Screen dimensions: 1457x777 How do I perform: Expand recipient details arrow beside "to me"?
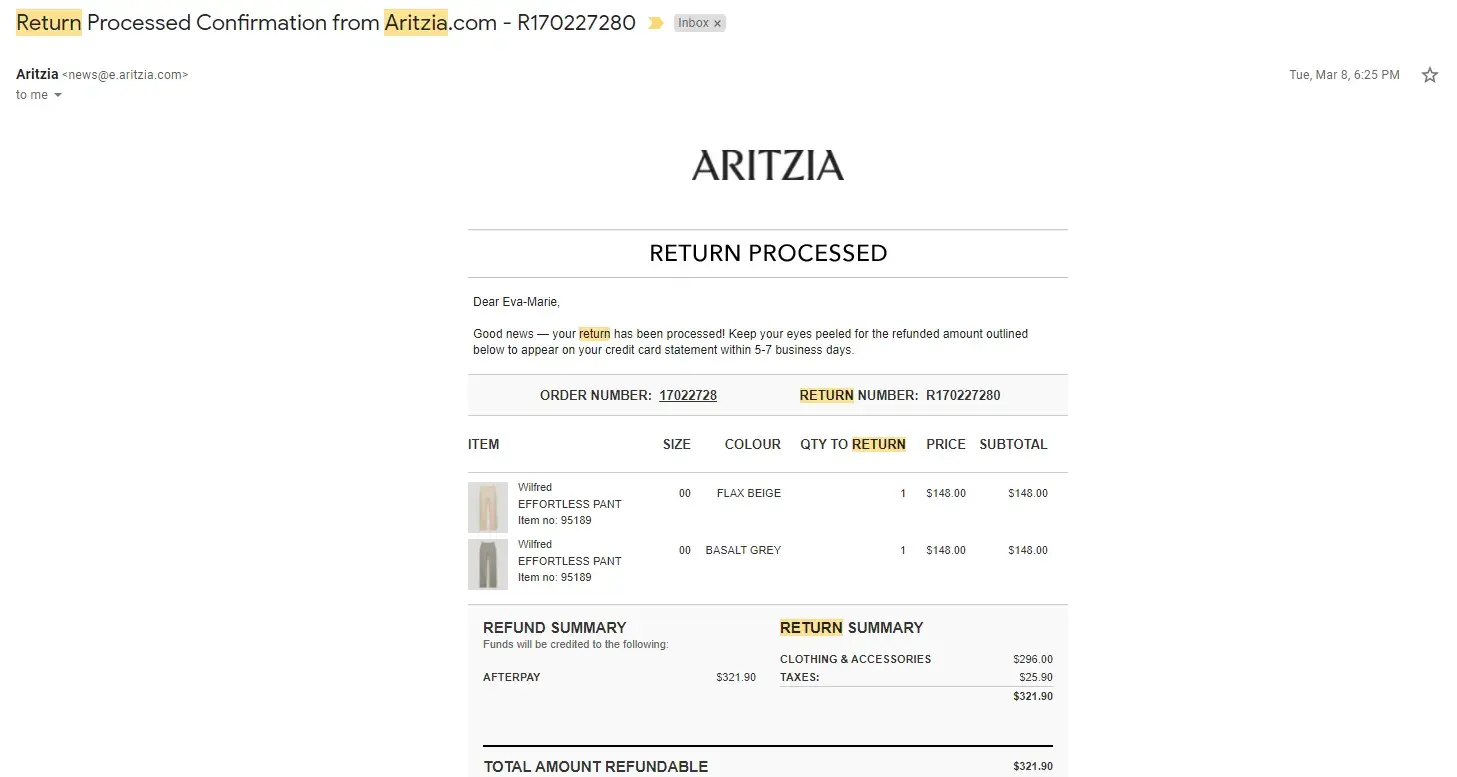58,95
